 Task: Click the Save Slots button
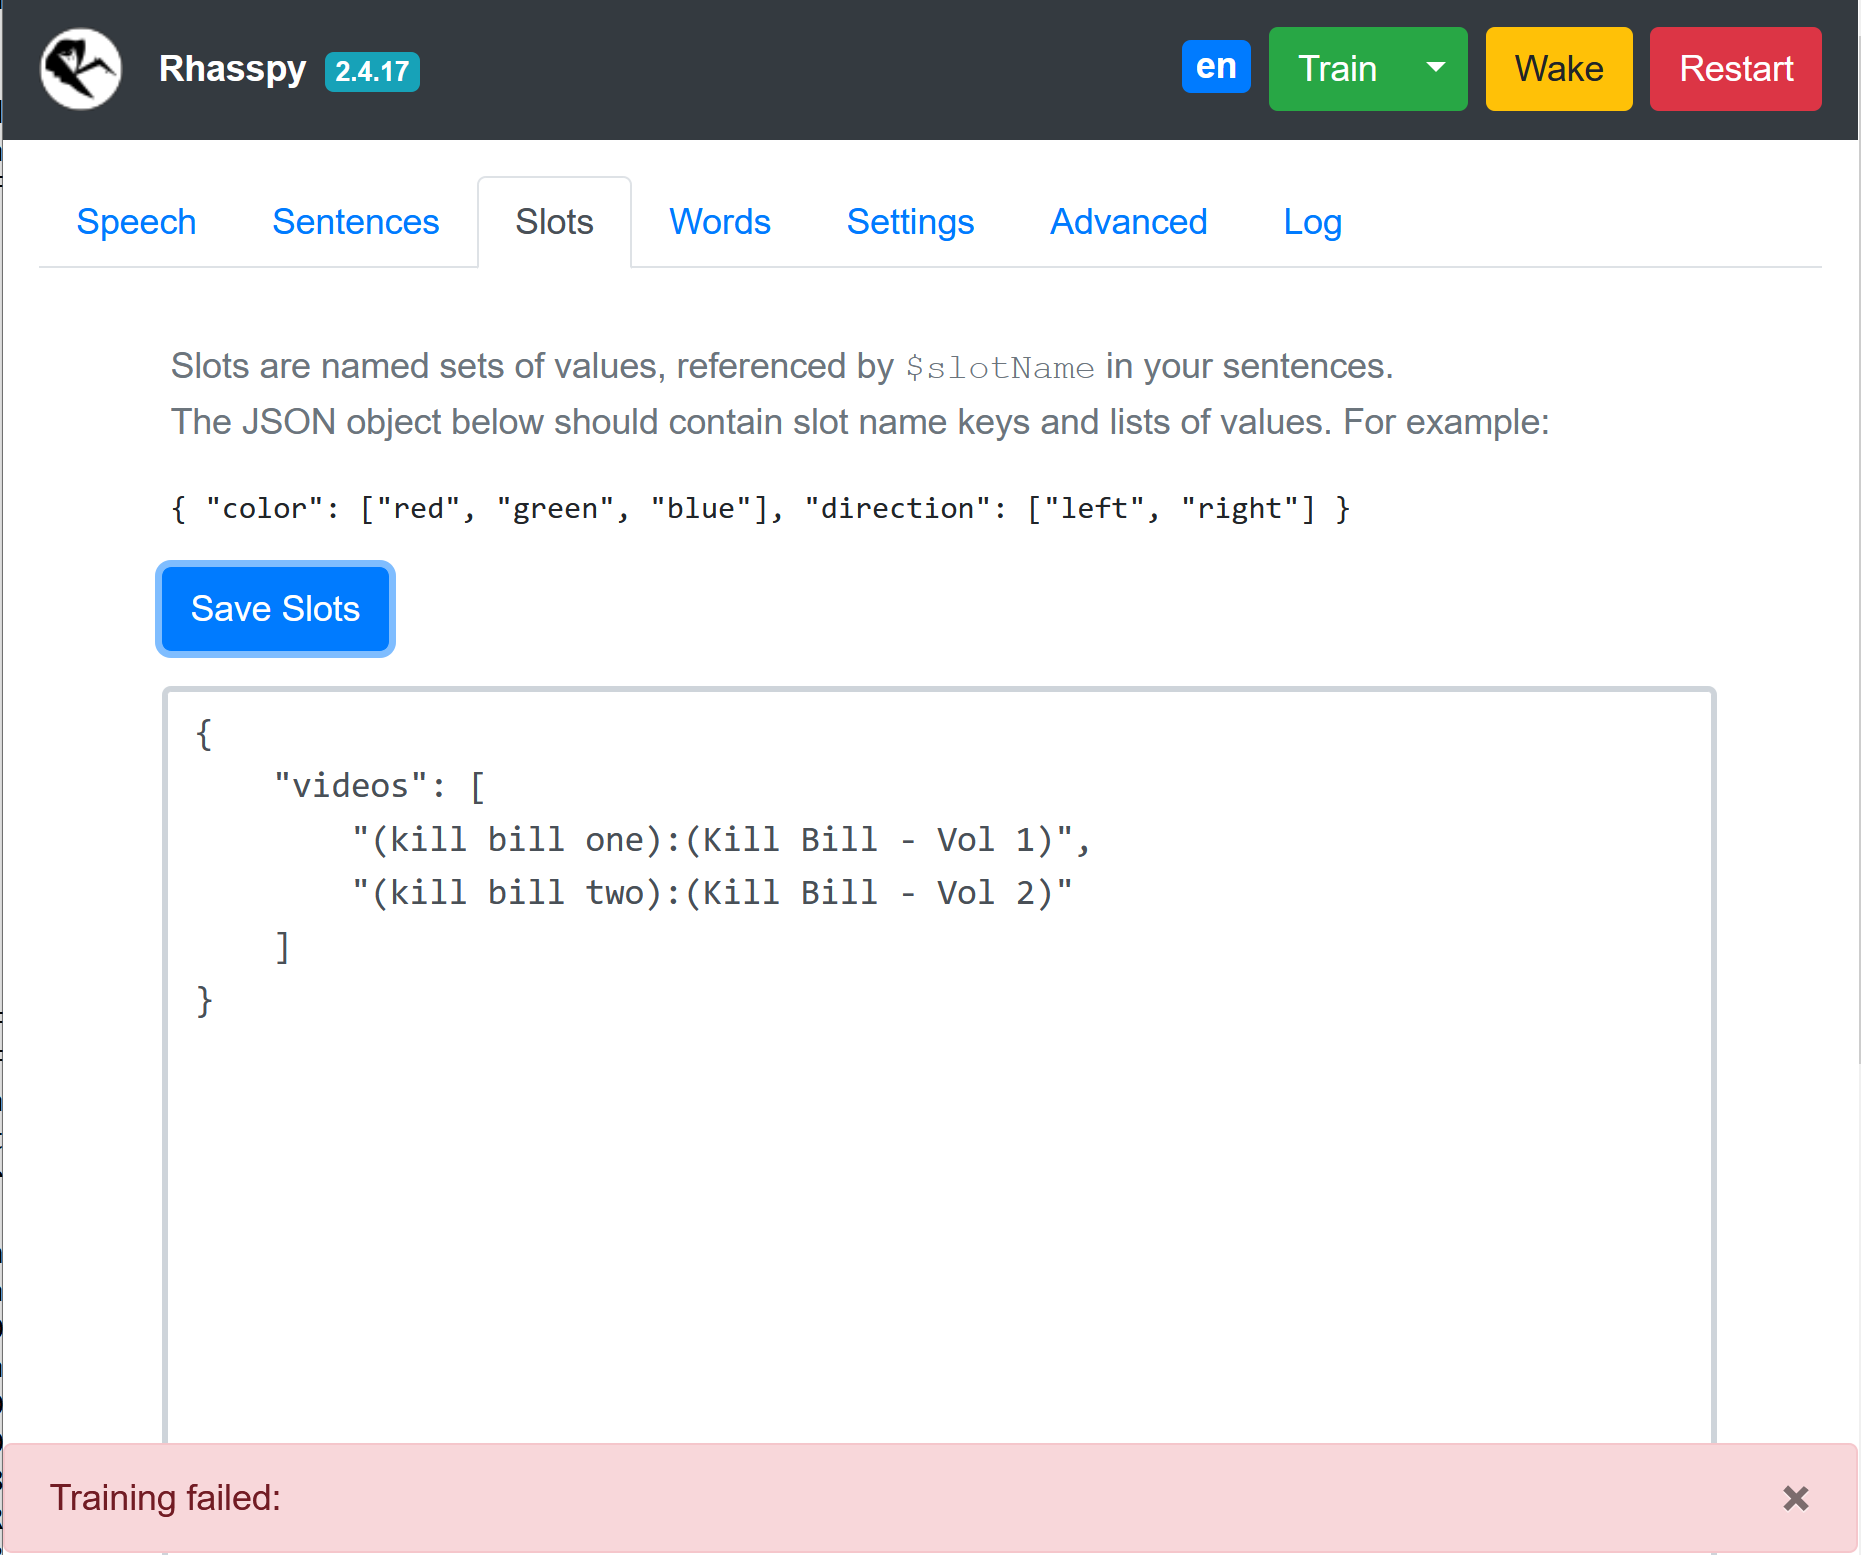(x=275, y=609)
